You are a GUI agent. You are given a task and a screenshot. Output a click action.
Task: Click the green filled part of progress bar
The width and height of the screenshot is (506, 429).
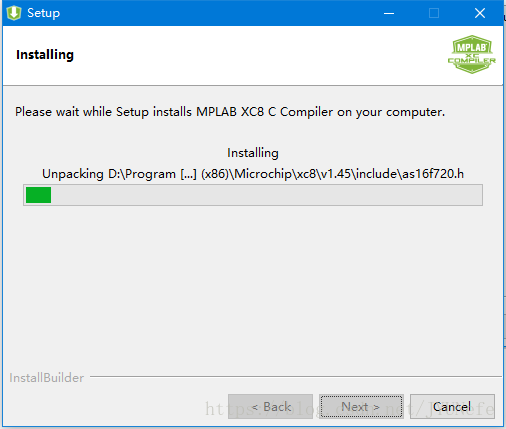click(38, 195)
